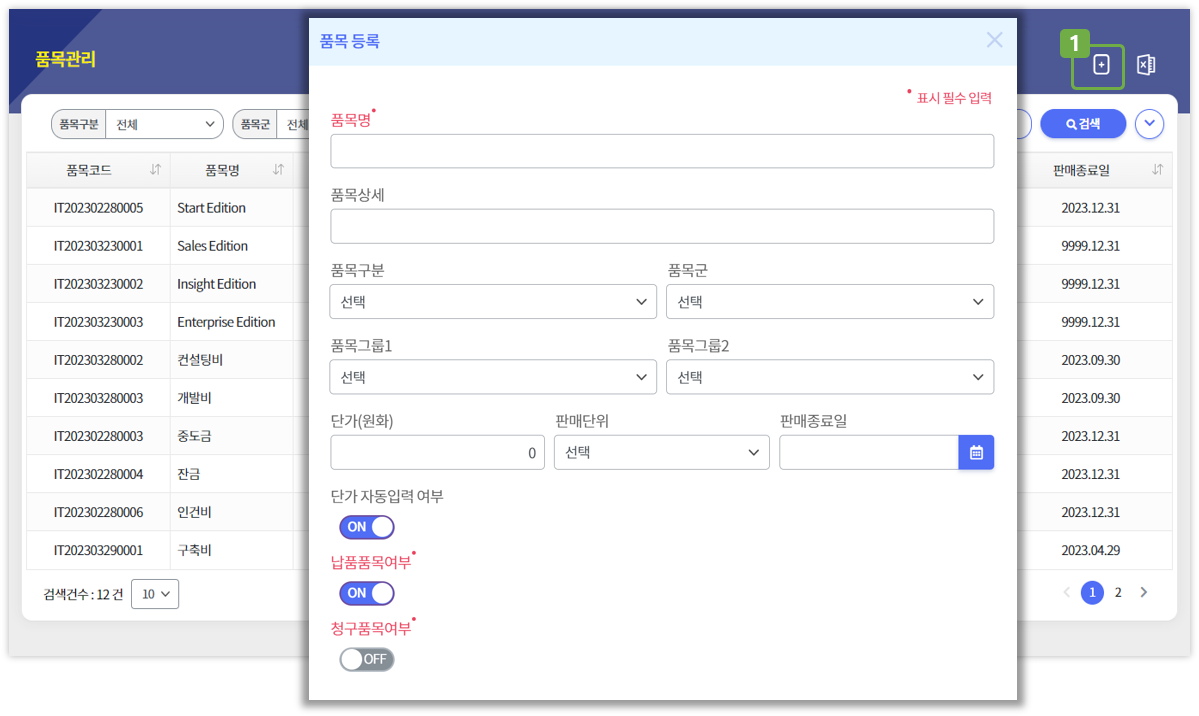Select the 인건비 row name
1199x716 pixels.
(194, 513)
